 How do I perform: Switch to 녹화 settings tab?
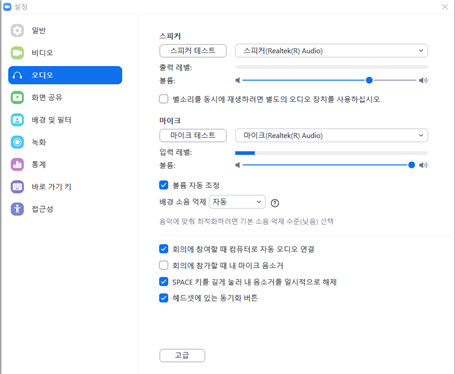coord(65,142)
